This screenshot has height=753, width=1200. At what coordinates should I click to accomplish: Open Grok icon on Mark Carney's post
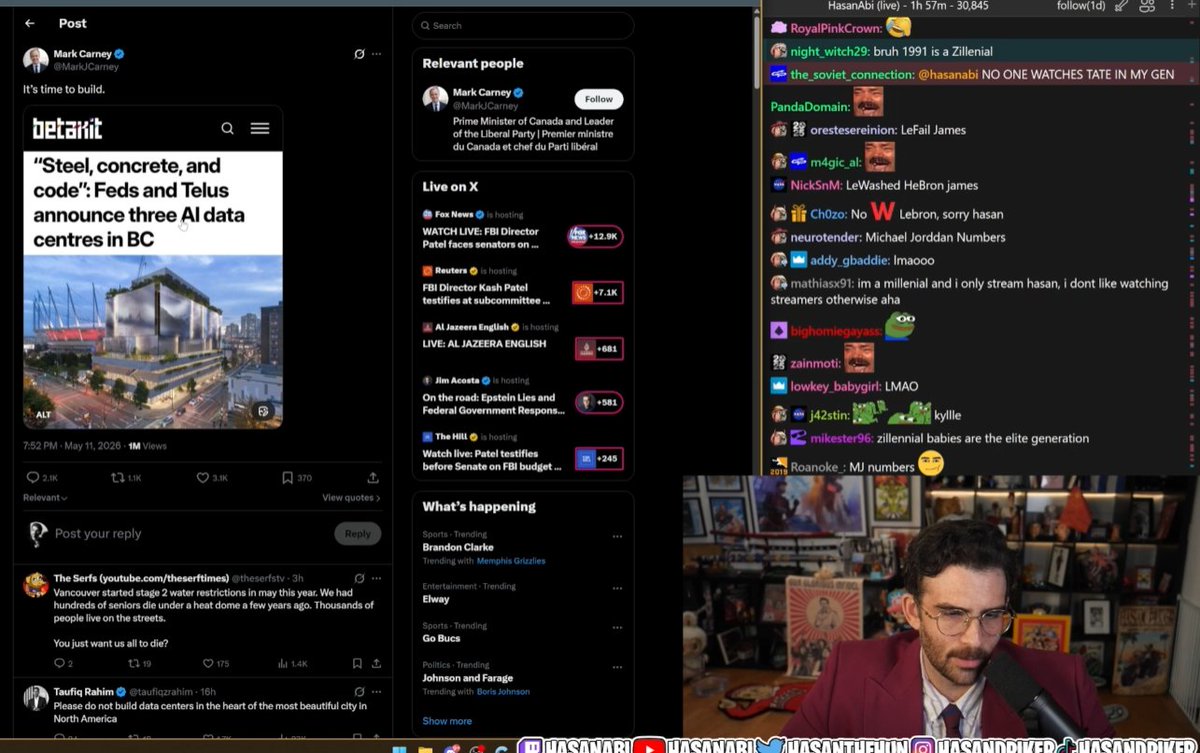359,54
